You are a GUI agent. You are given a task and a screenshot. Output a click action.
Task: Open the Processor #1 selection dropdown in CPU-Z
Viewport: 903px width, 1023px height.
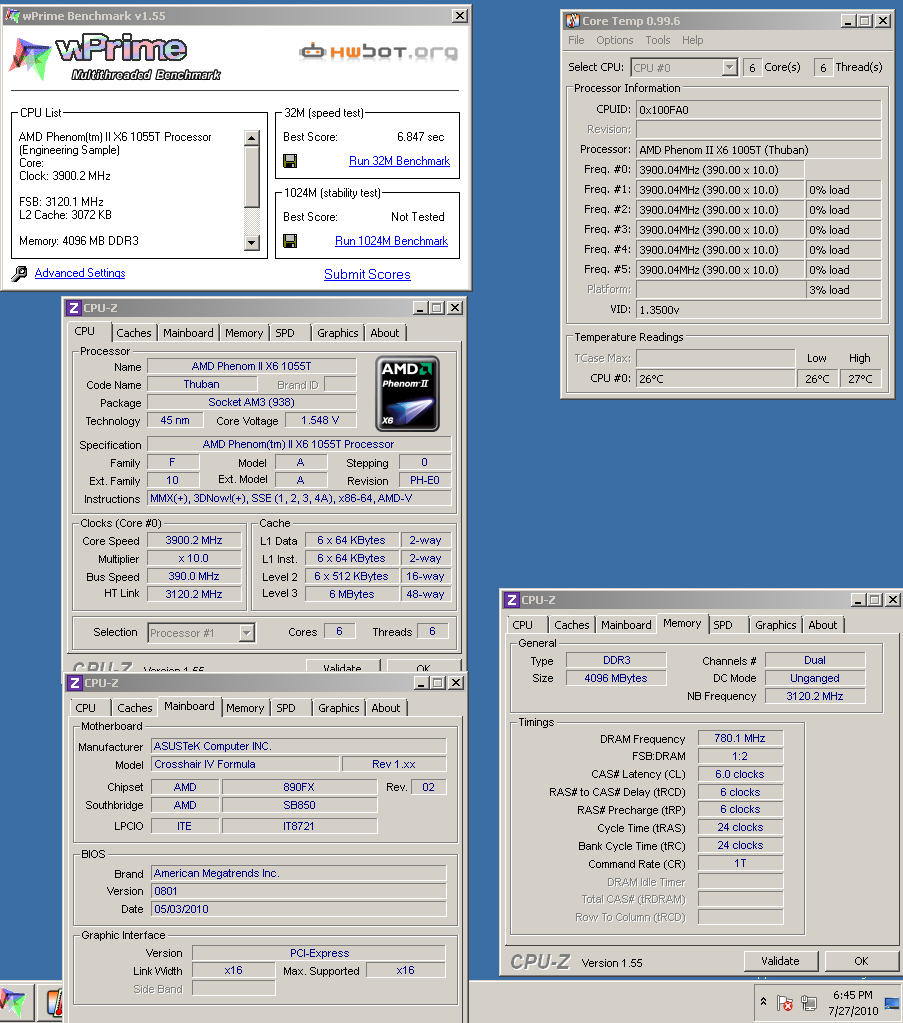coord(247,633)
